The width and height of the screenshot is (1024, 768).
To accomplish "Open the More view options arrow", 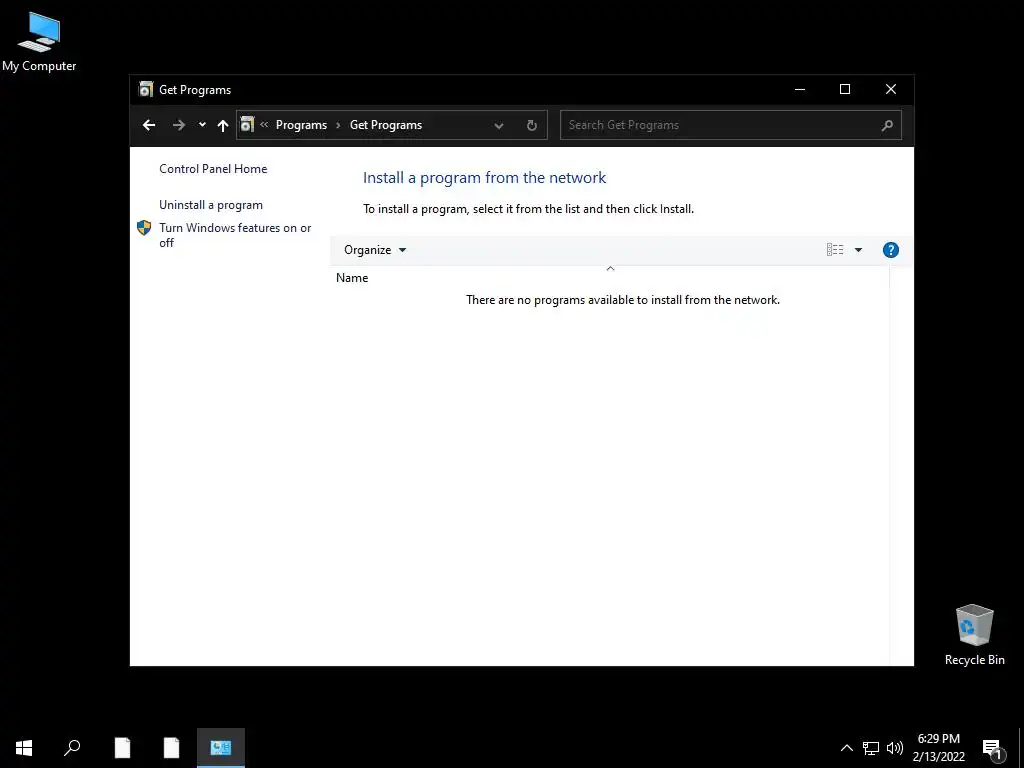I will 859,250.
